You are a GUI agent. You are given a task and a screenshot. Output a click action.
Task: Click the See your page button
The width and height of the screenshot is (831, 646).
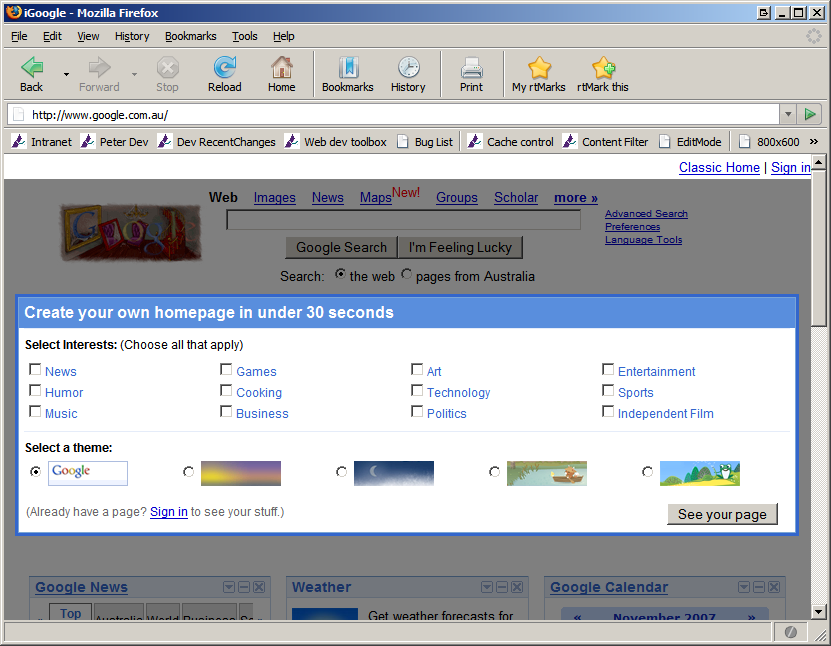point(722,514)
